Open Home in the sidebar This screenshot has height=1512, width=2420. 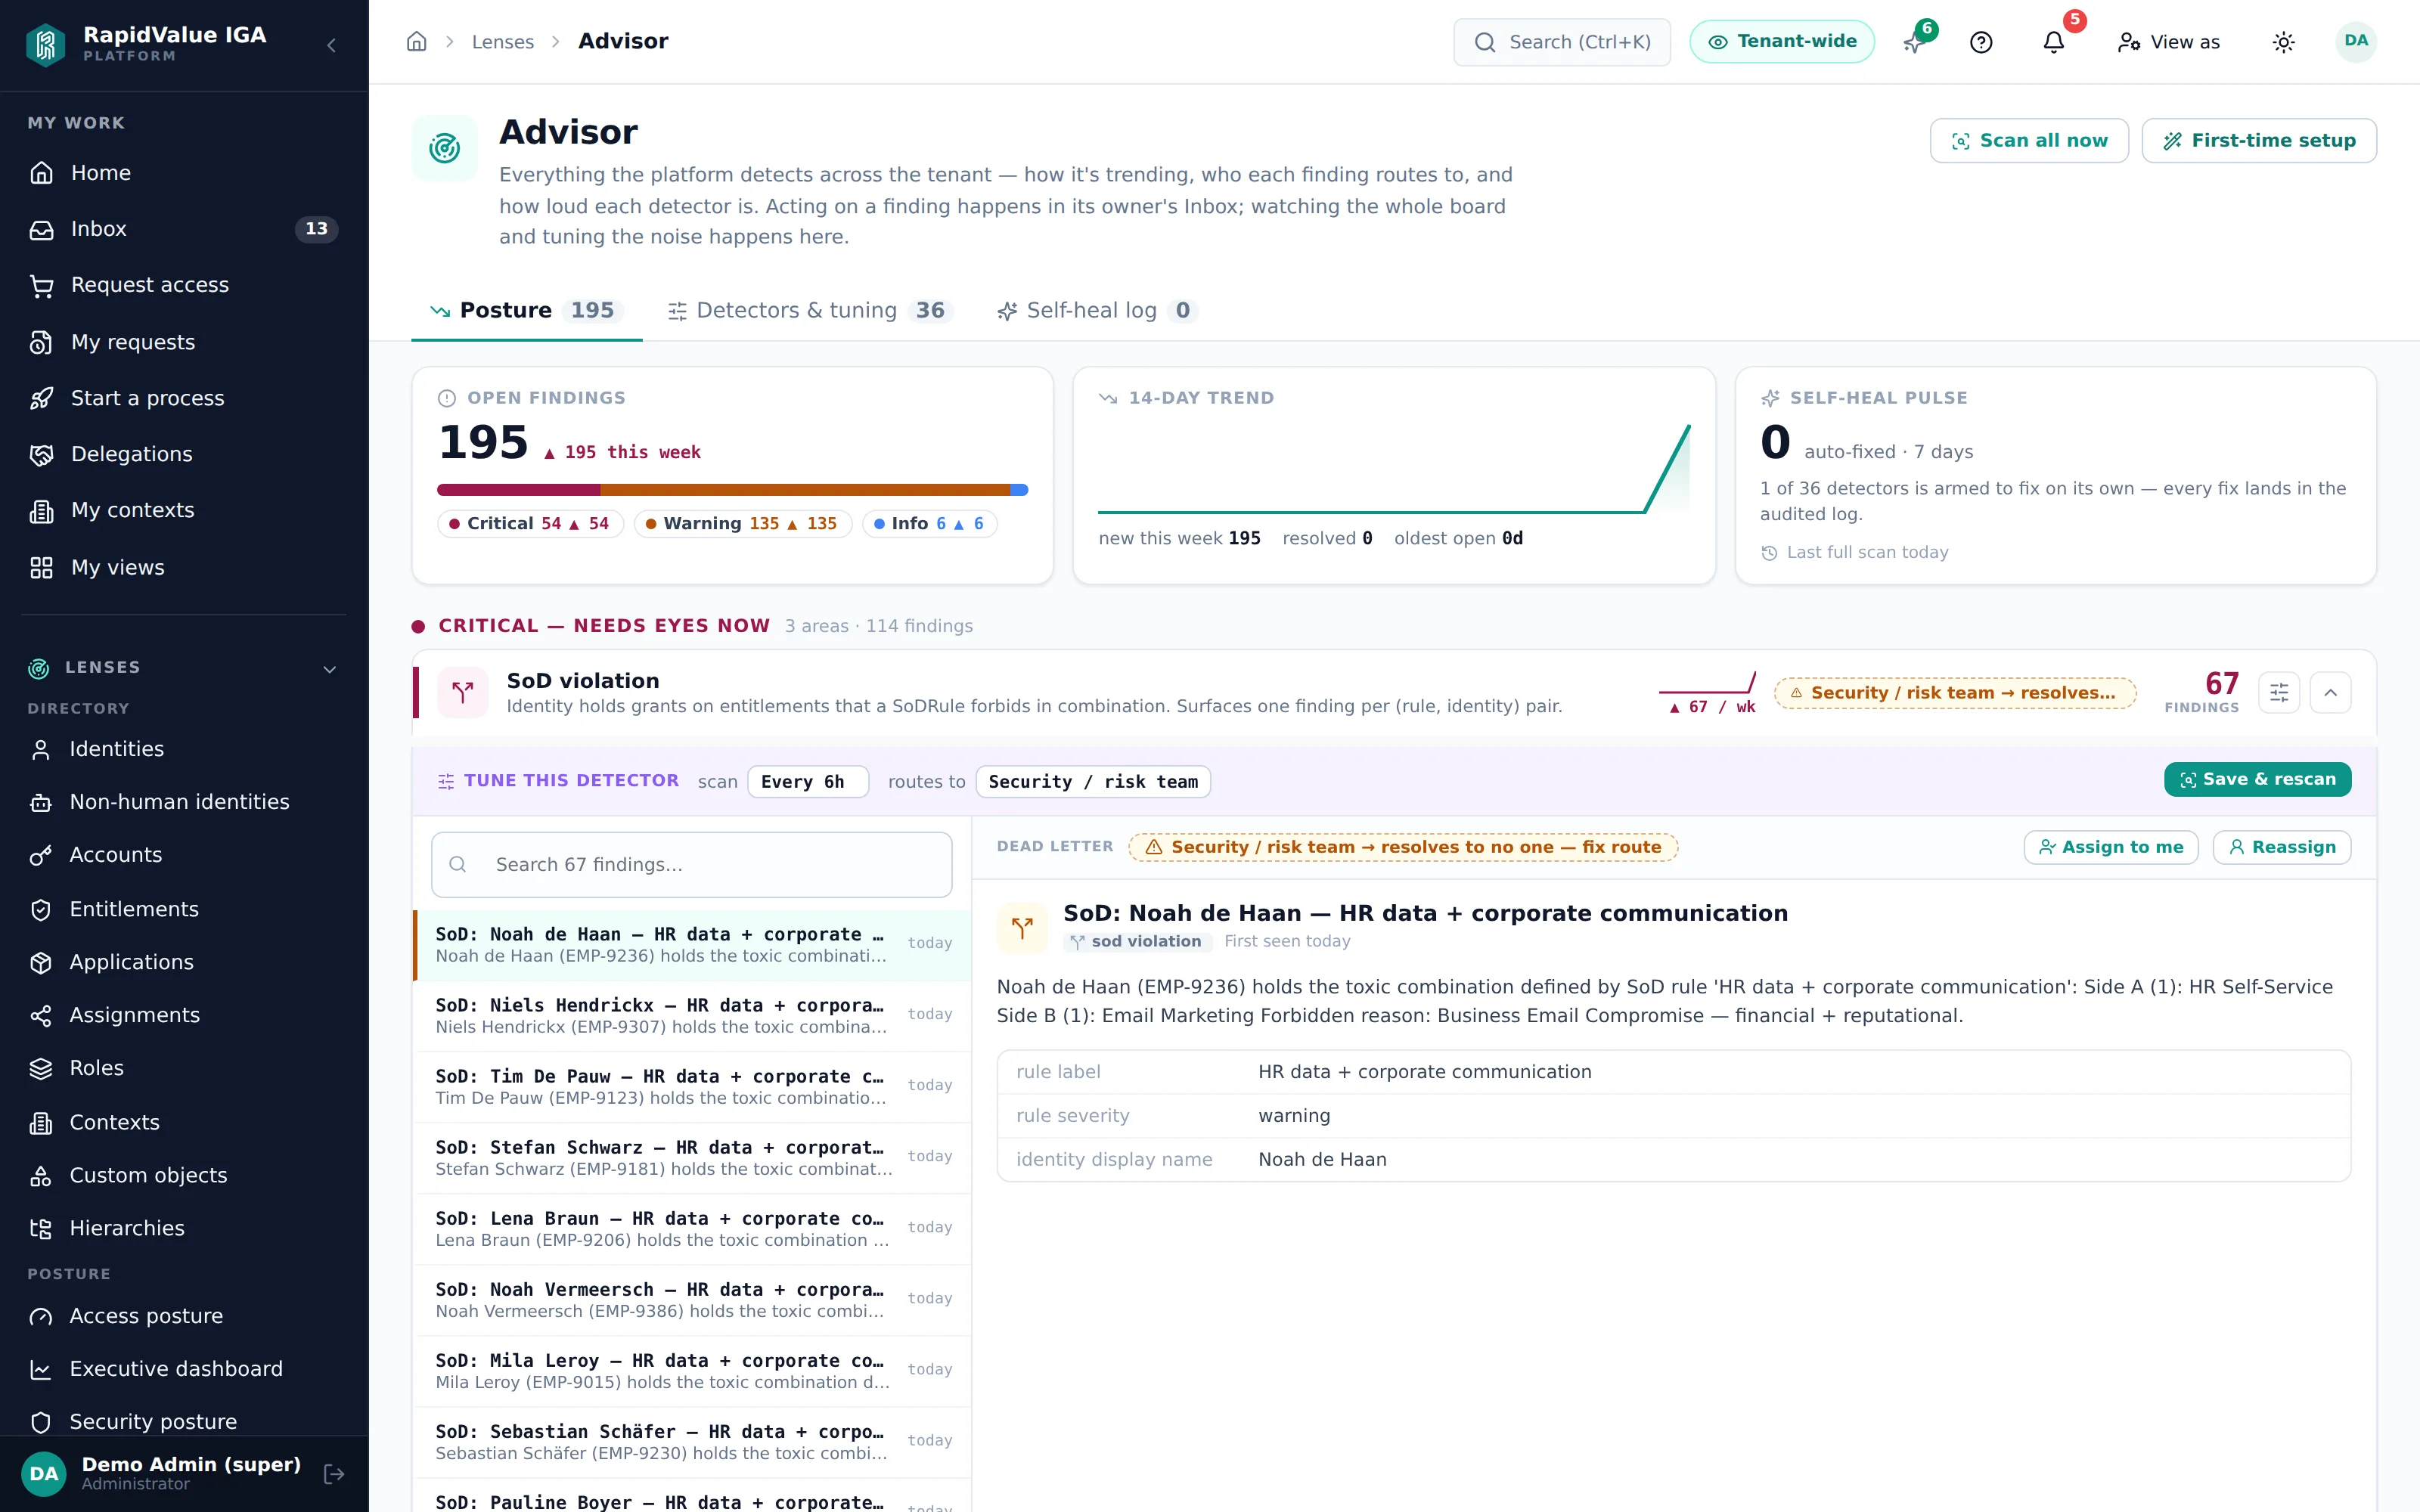(x=184, y=173)
